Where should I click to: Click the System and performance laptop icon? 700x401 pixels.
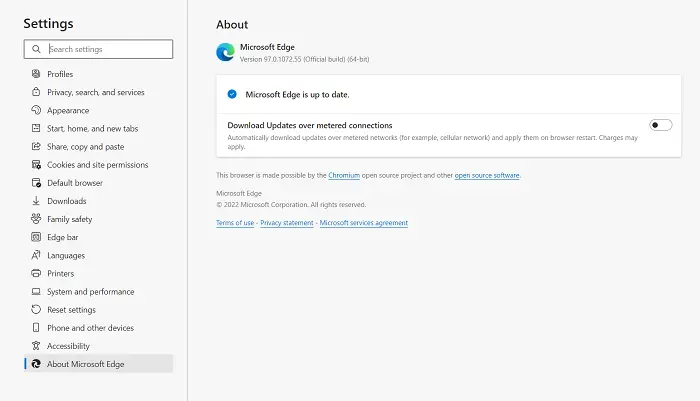click(36, 291)
